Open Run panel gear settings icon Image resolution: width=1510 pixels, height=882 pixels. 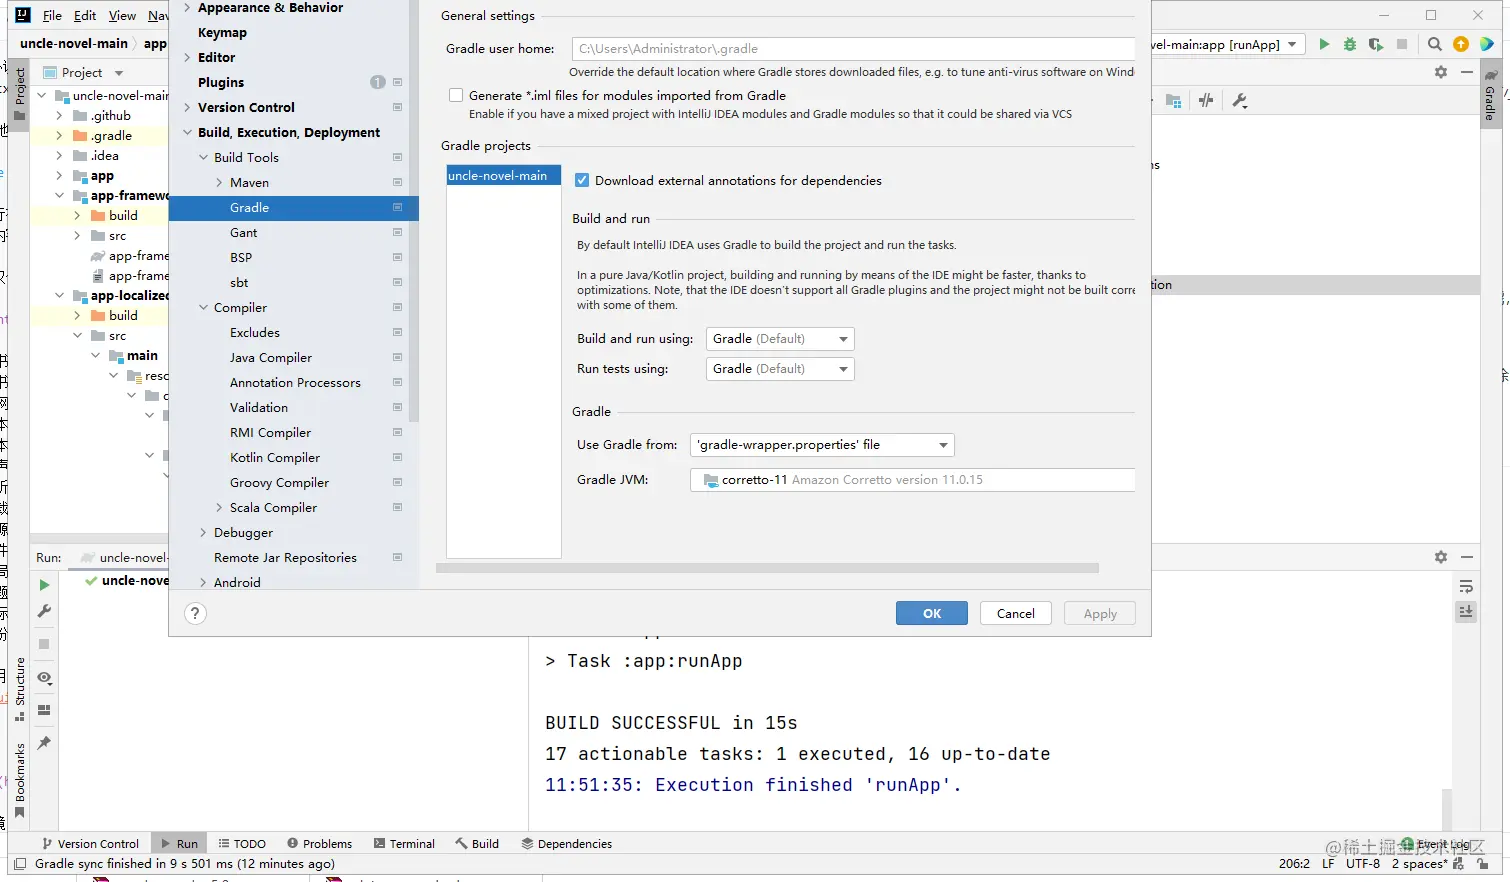pos(1441,557)
